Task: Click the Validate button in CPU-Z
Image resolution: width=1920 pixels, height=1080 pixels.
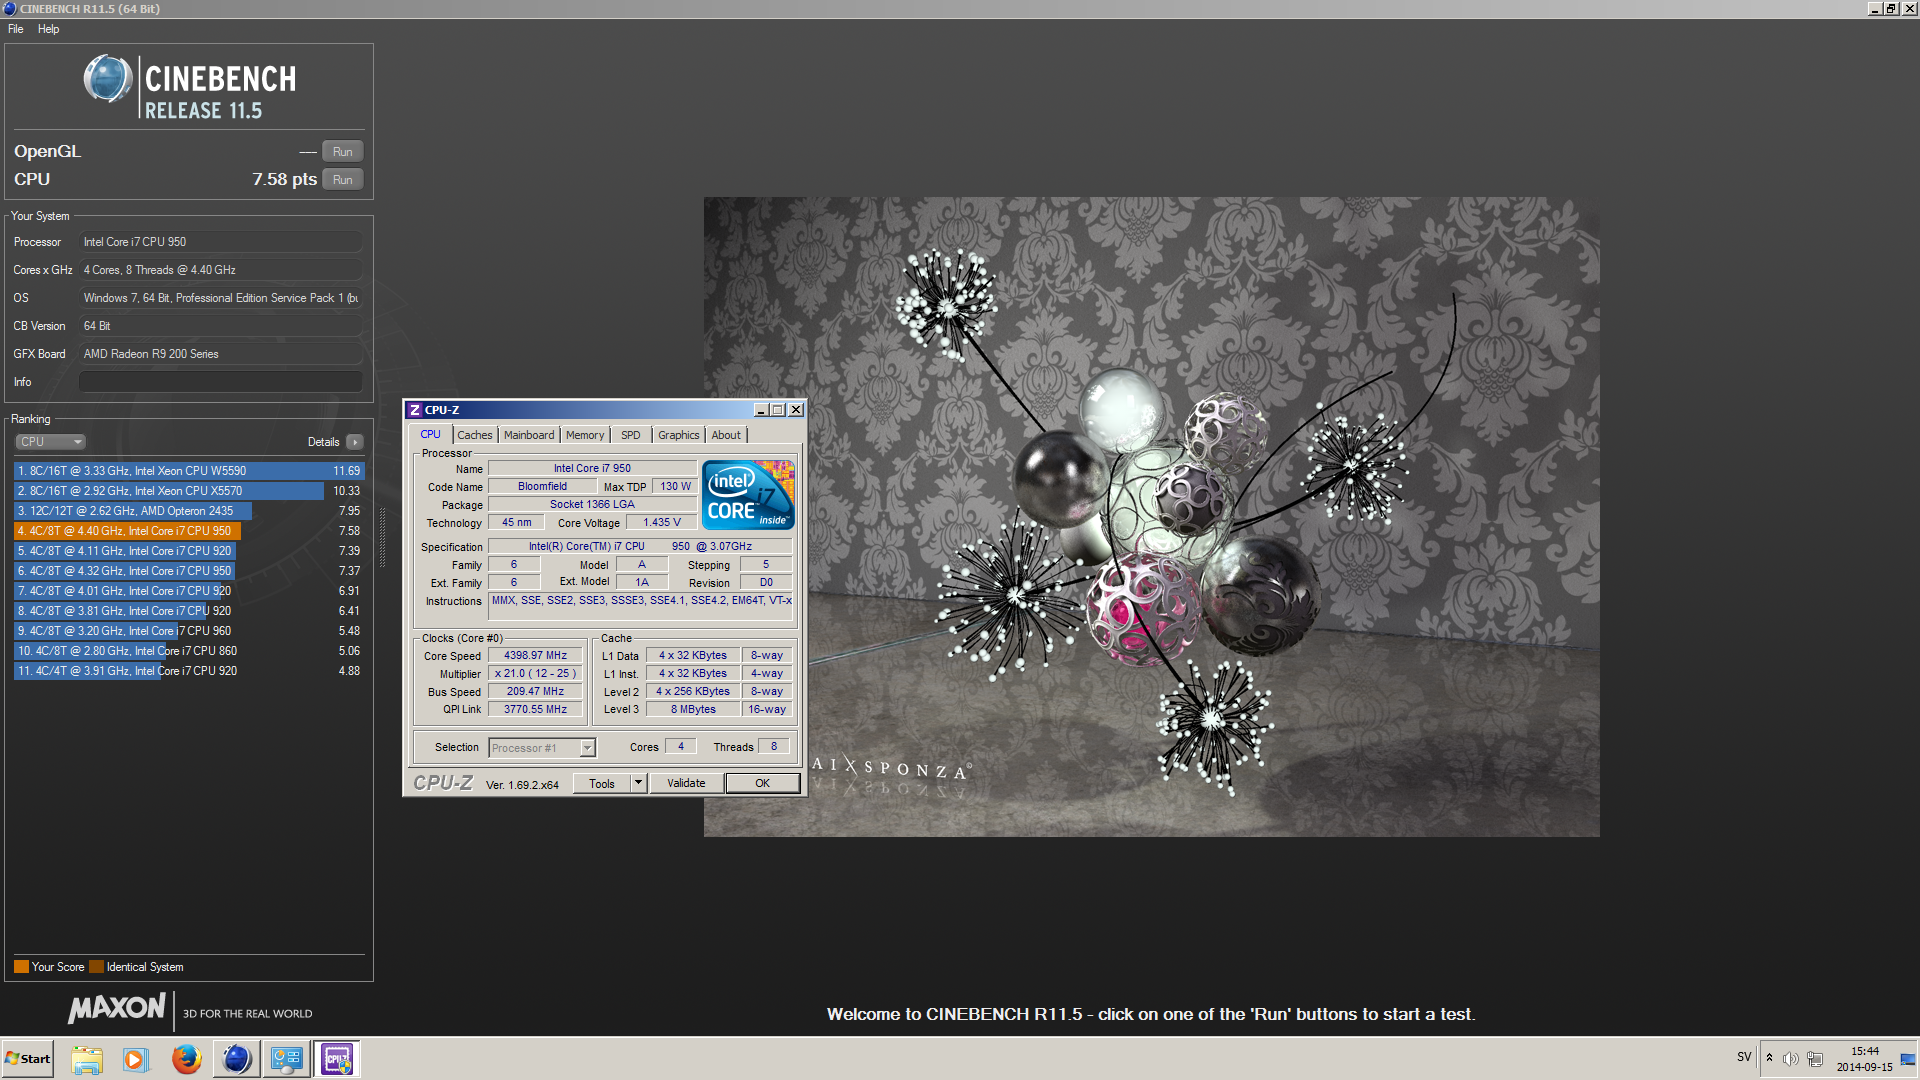Action: (x=686, y=784)
